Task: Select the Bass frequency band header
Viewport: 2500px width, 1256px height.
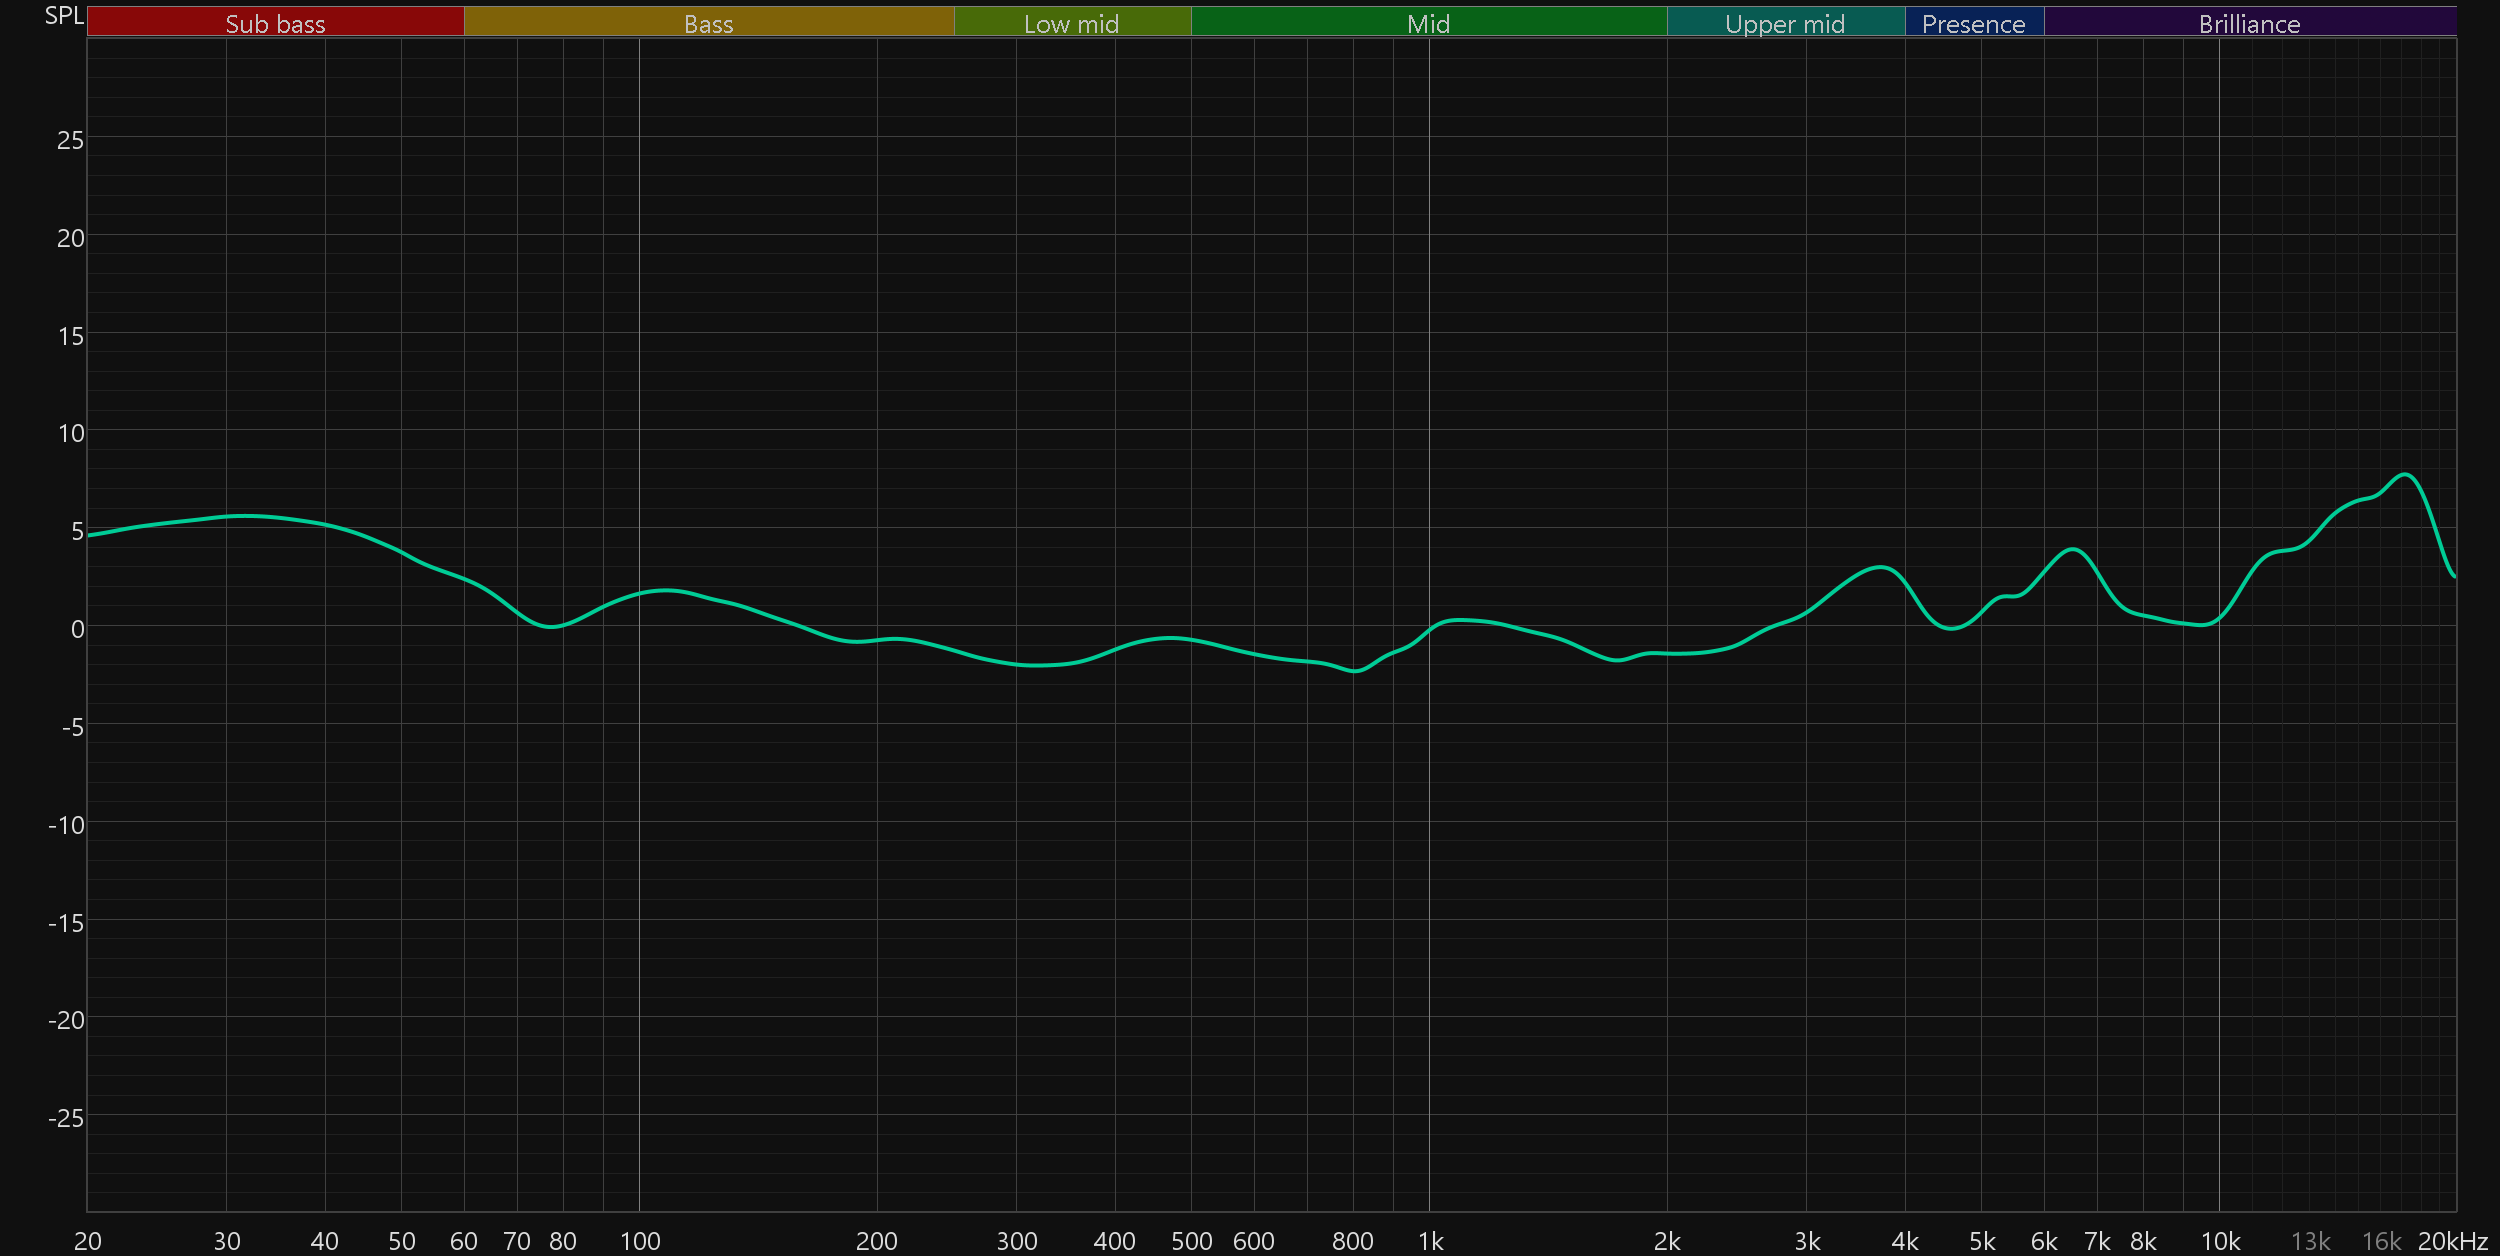Action: (x=708, y=23)
